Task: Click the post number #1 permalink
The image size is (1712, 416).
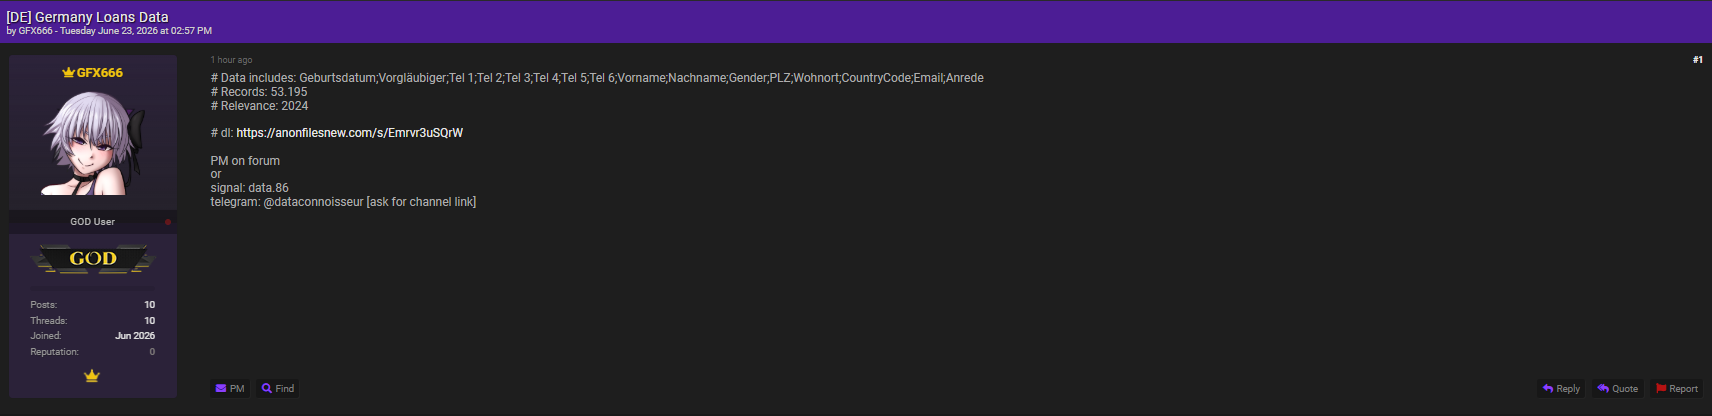Action: 1697,60
